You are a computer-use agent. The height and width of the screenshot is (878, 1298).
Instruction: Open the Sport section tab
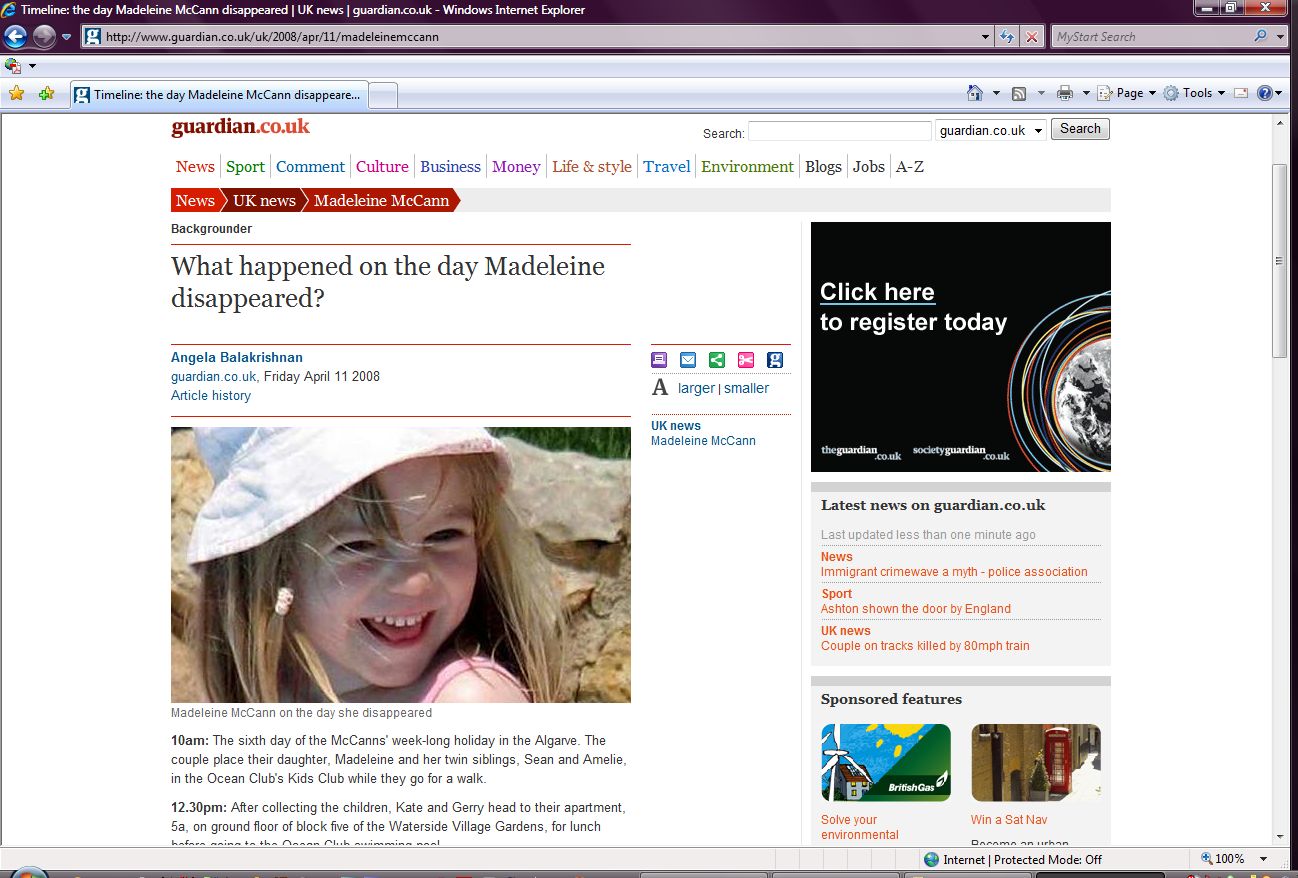pyautogui.click(x=245, y=167)
